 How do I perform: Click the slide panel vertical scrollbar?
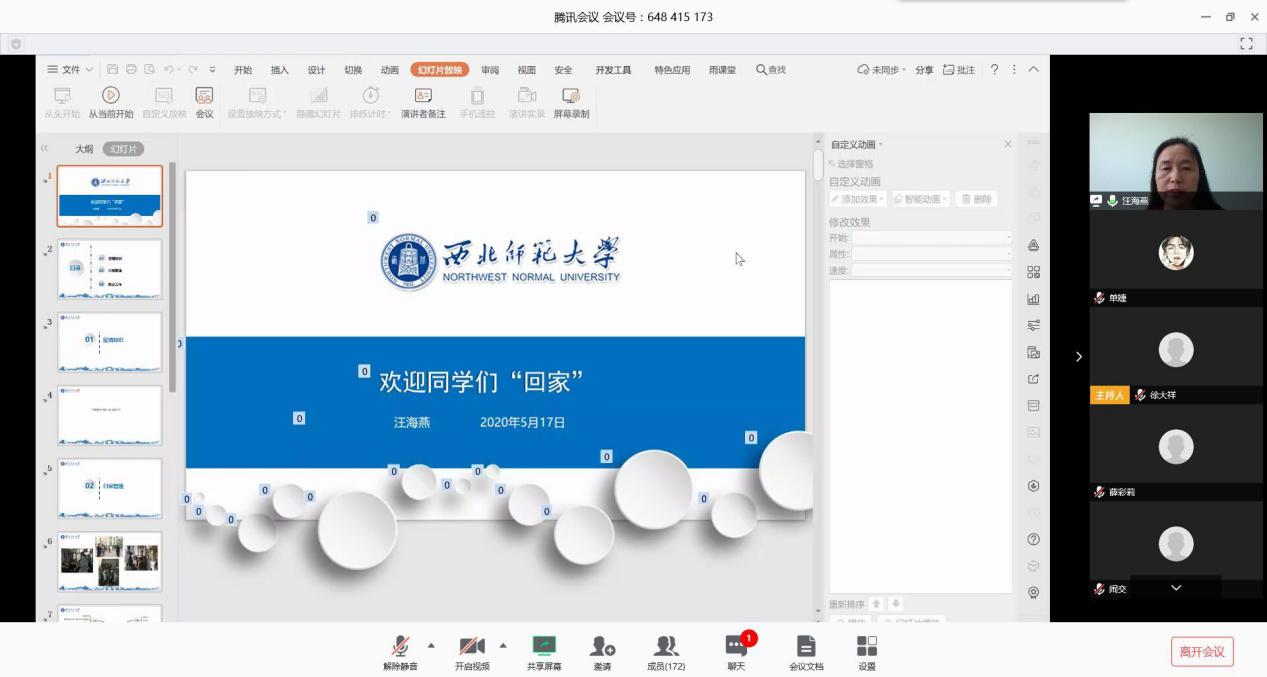(173, 277)
